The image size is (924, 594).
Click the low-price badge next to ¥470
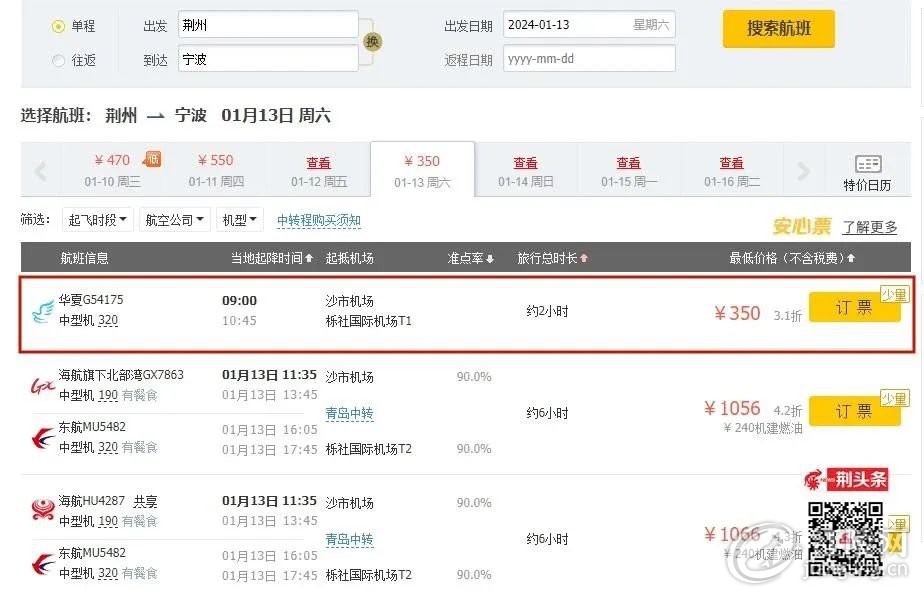[151, 159]
